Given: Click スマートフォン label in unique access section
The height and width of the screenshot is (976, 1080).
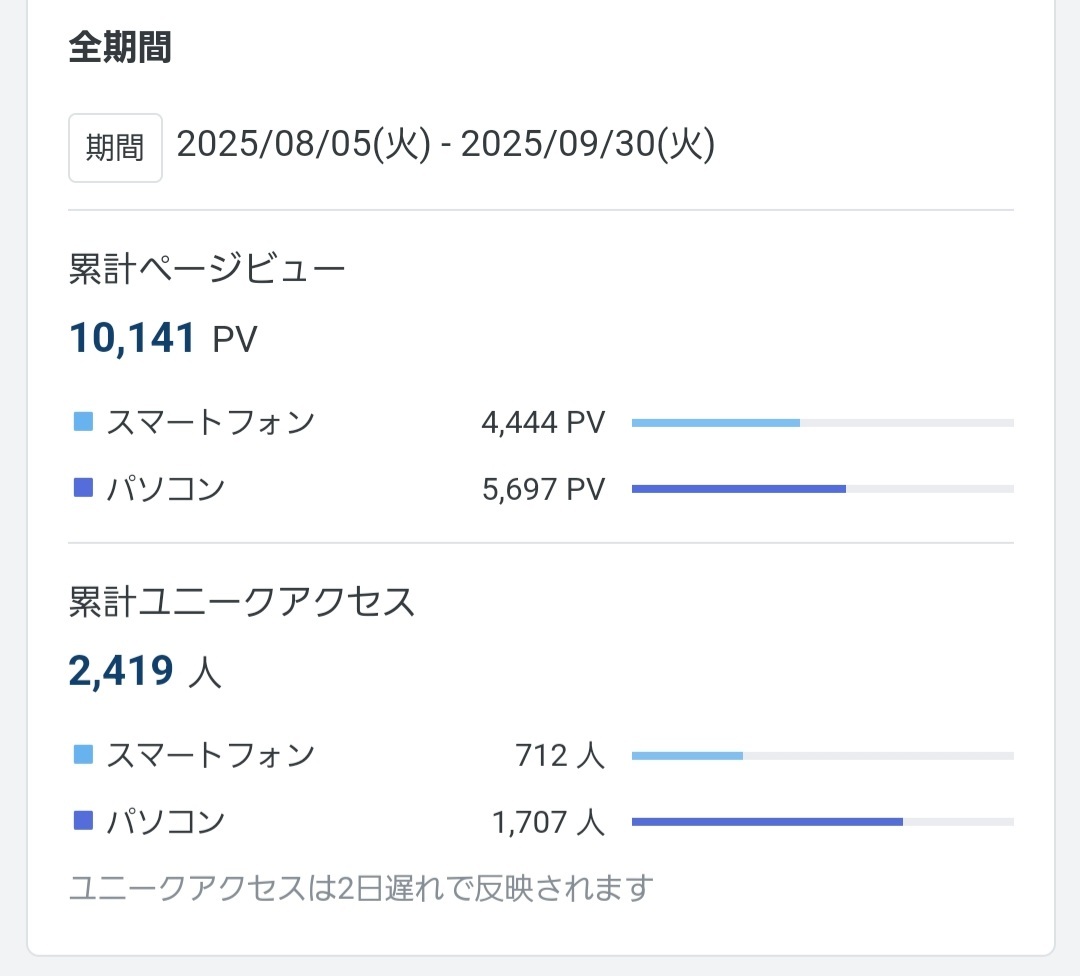Looking at the screenshot, I should [210, 755].
